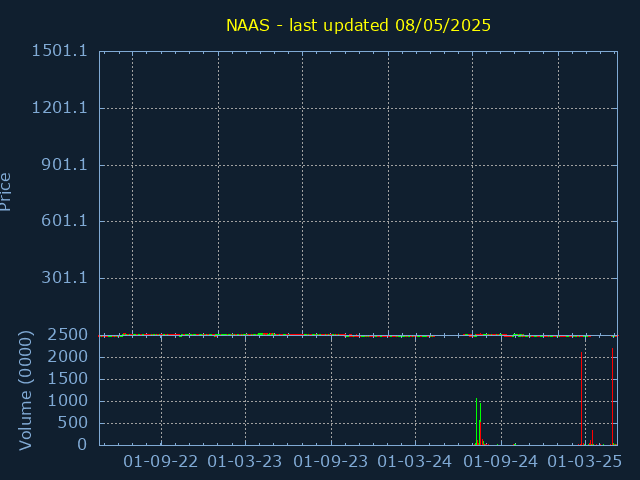The width and height of the screenshot is (640, 480).
Task: Click the chart title NAAS last updated 08/05/2025
Action: 358,25
